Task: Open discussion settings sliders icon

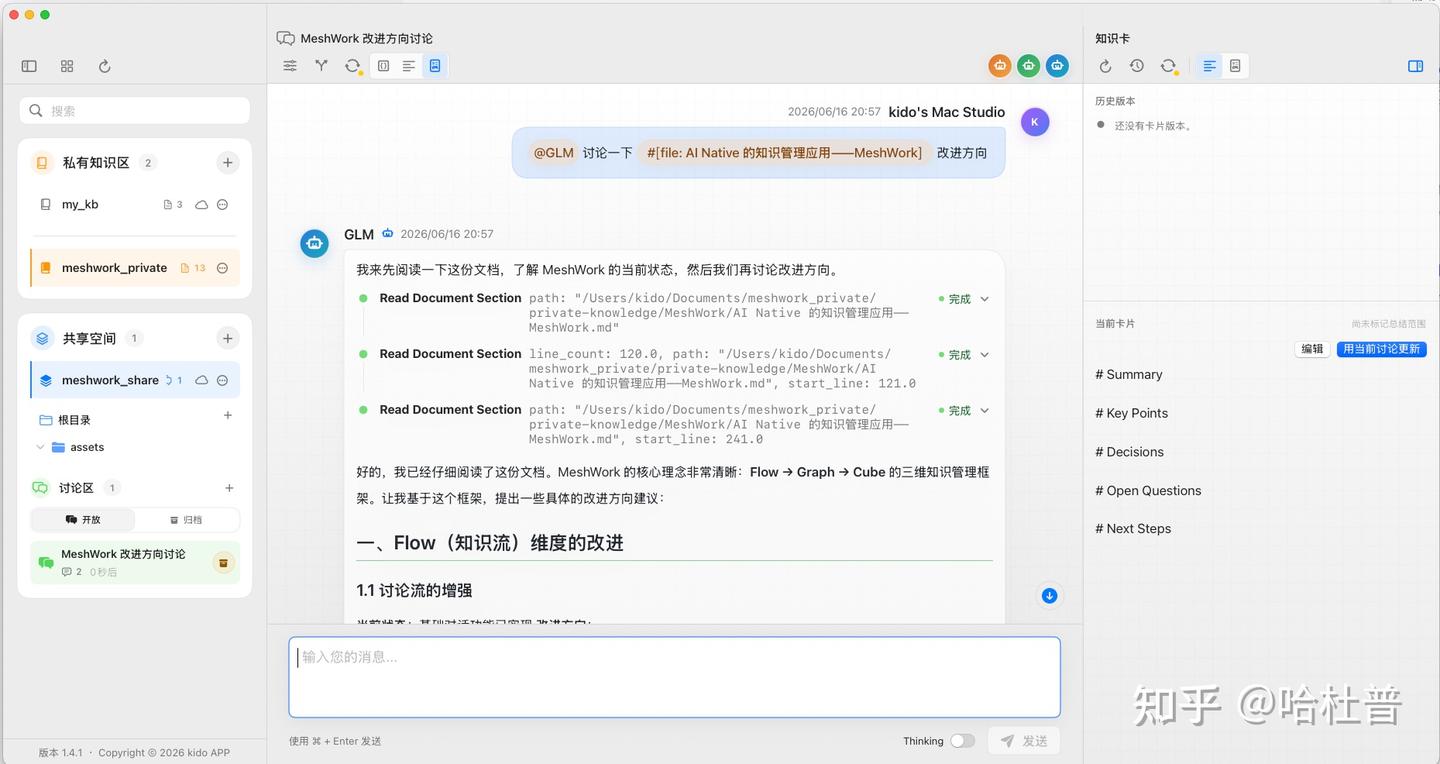Action: click(290, 66)
